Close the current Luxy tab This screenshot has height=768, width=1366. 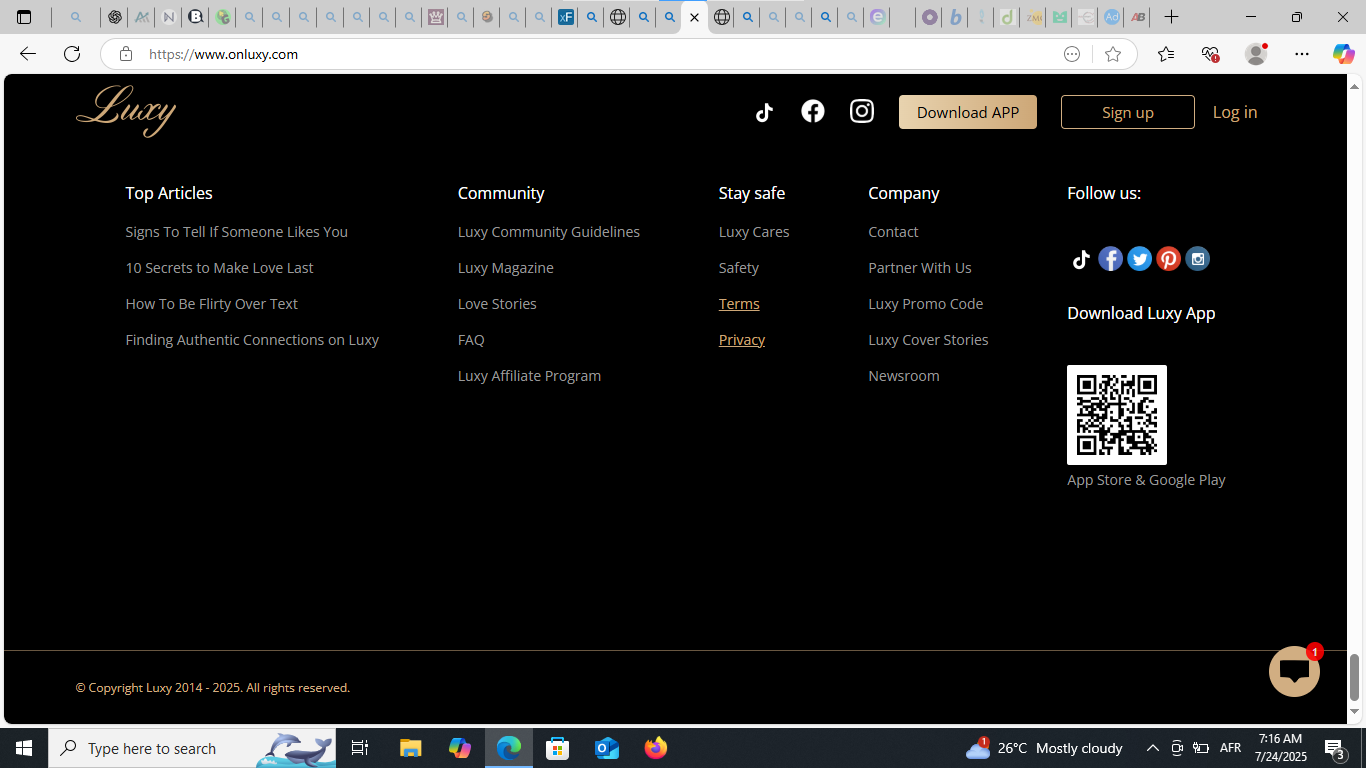coord(694,17)
